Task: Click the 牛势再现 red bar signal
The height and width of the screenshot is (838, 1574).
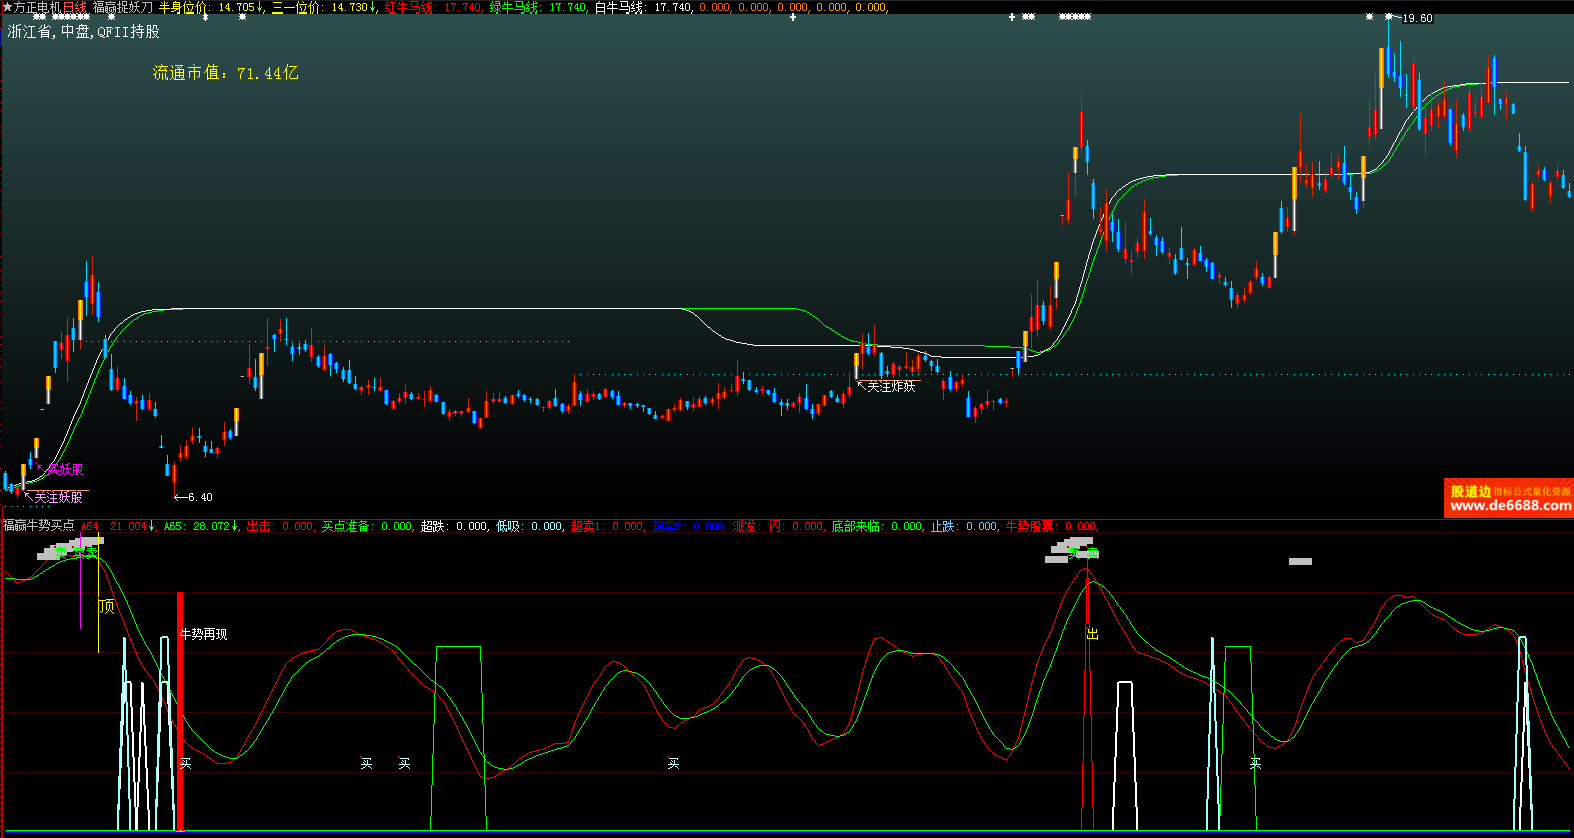Action: pos(203,634)
